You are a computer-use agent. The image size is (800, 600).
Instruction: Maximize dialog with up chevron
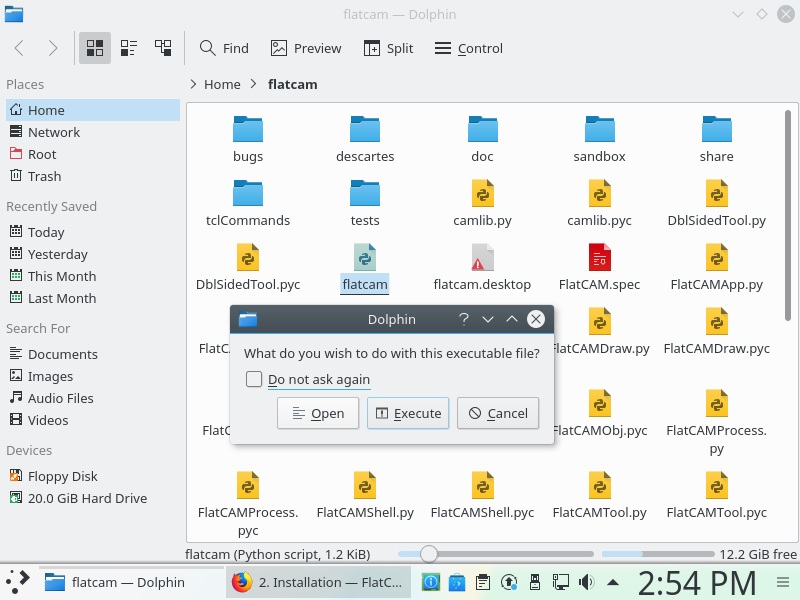point(512,319)
